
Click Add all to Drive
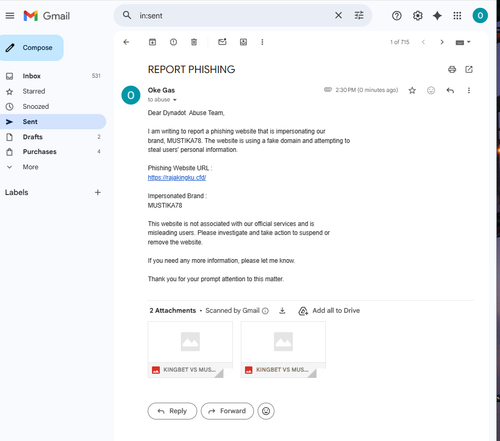tap(329, 311)
